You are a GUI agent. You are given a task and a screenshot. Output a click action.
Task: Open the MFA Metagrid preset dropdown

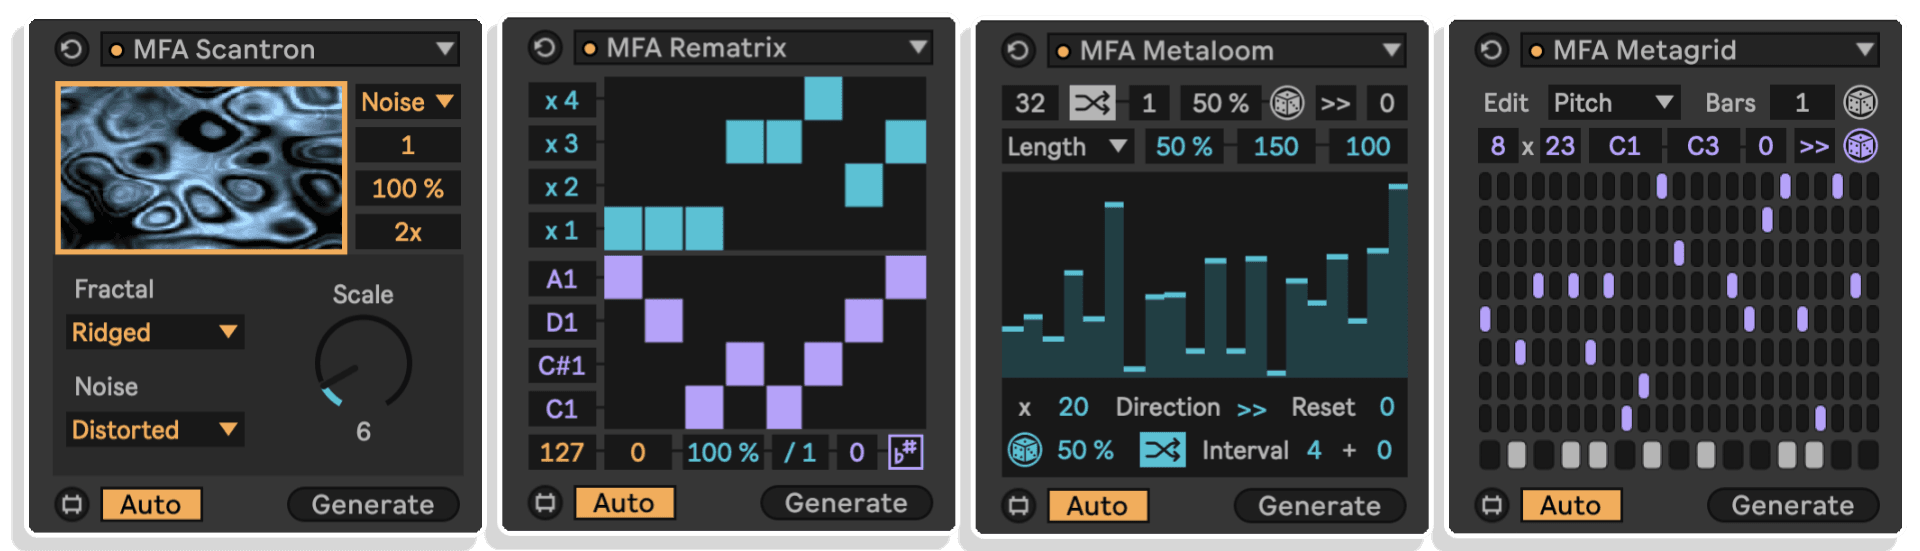(1699, 49)
